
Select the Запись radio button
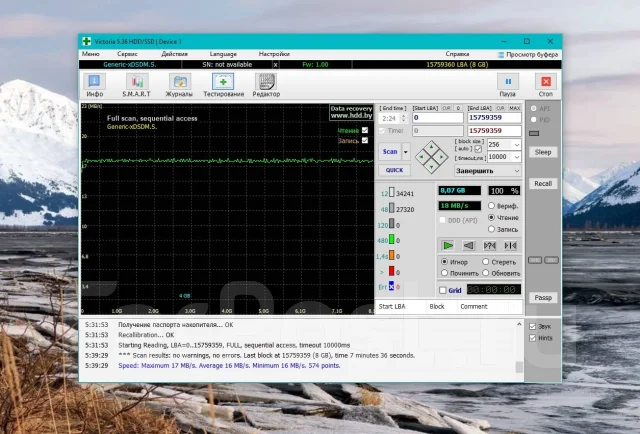pos(491,229)
